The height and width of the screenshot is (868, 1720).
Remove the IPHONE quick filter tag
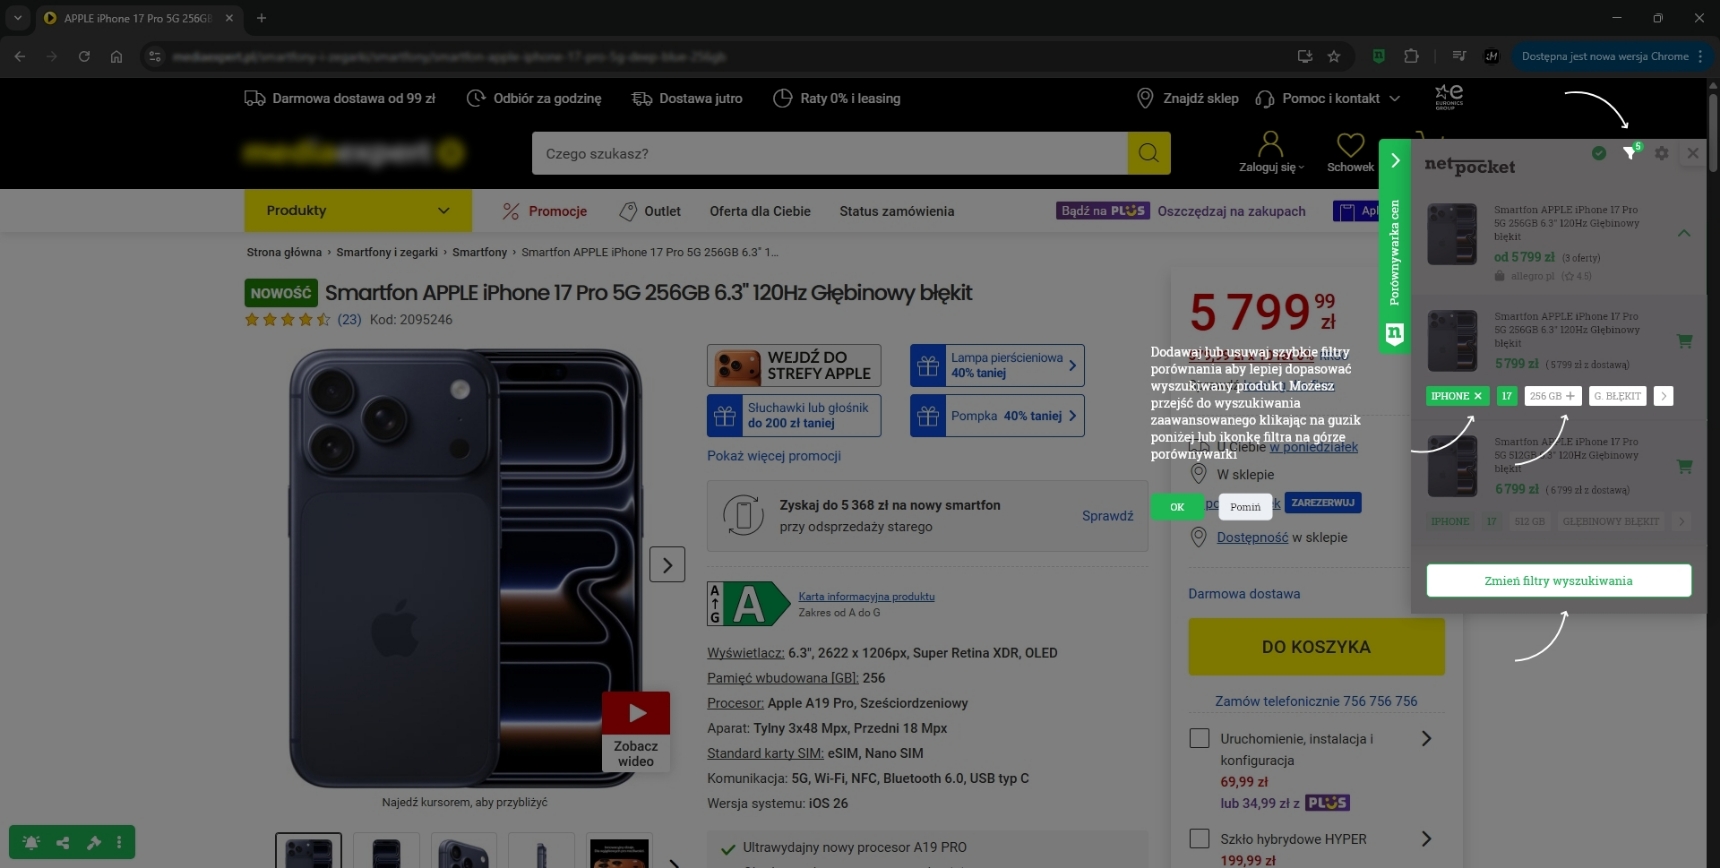(1478, 396)
